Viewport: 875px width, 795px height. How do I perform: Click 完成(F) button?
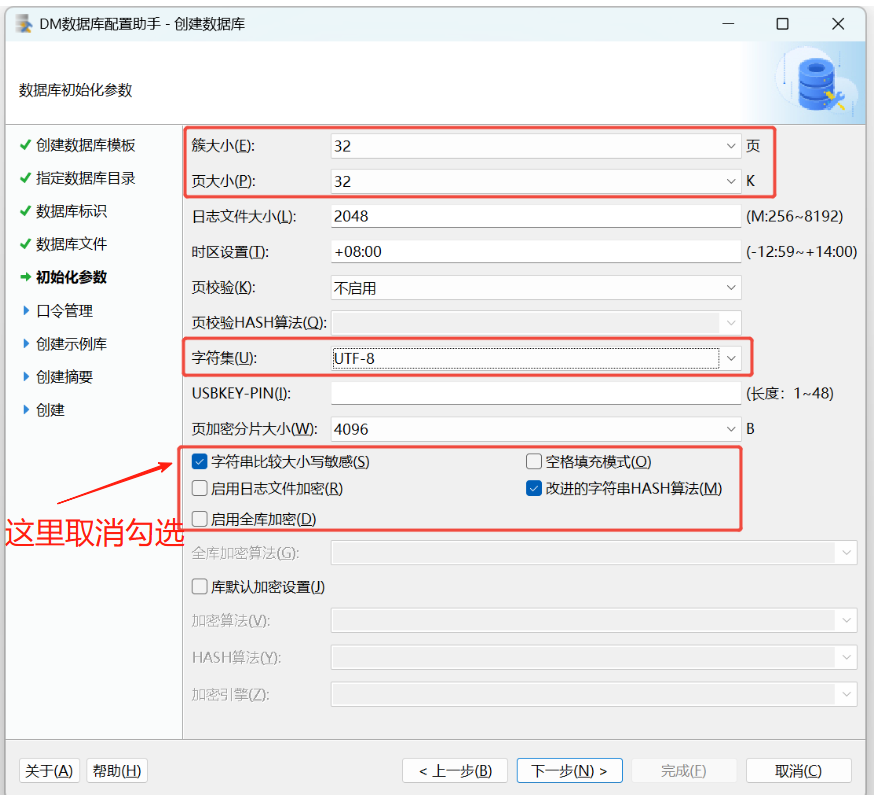tap(684, 771)
